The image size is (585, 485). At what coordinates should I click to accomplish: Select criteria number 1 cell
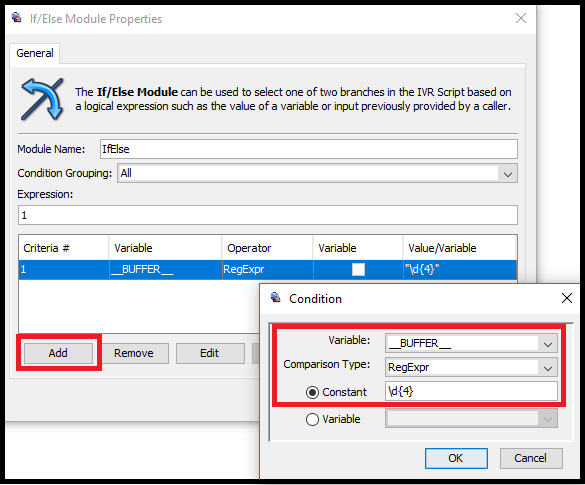tap(63, 269)
